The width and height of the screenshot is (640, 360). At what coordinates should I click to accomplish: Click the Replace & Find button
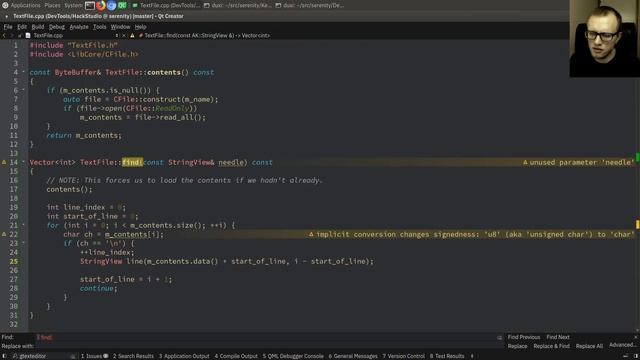[551, 346]
